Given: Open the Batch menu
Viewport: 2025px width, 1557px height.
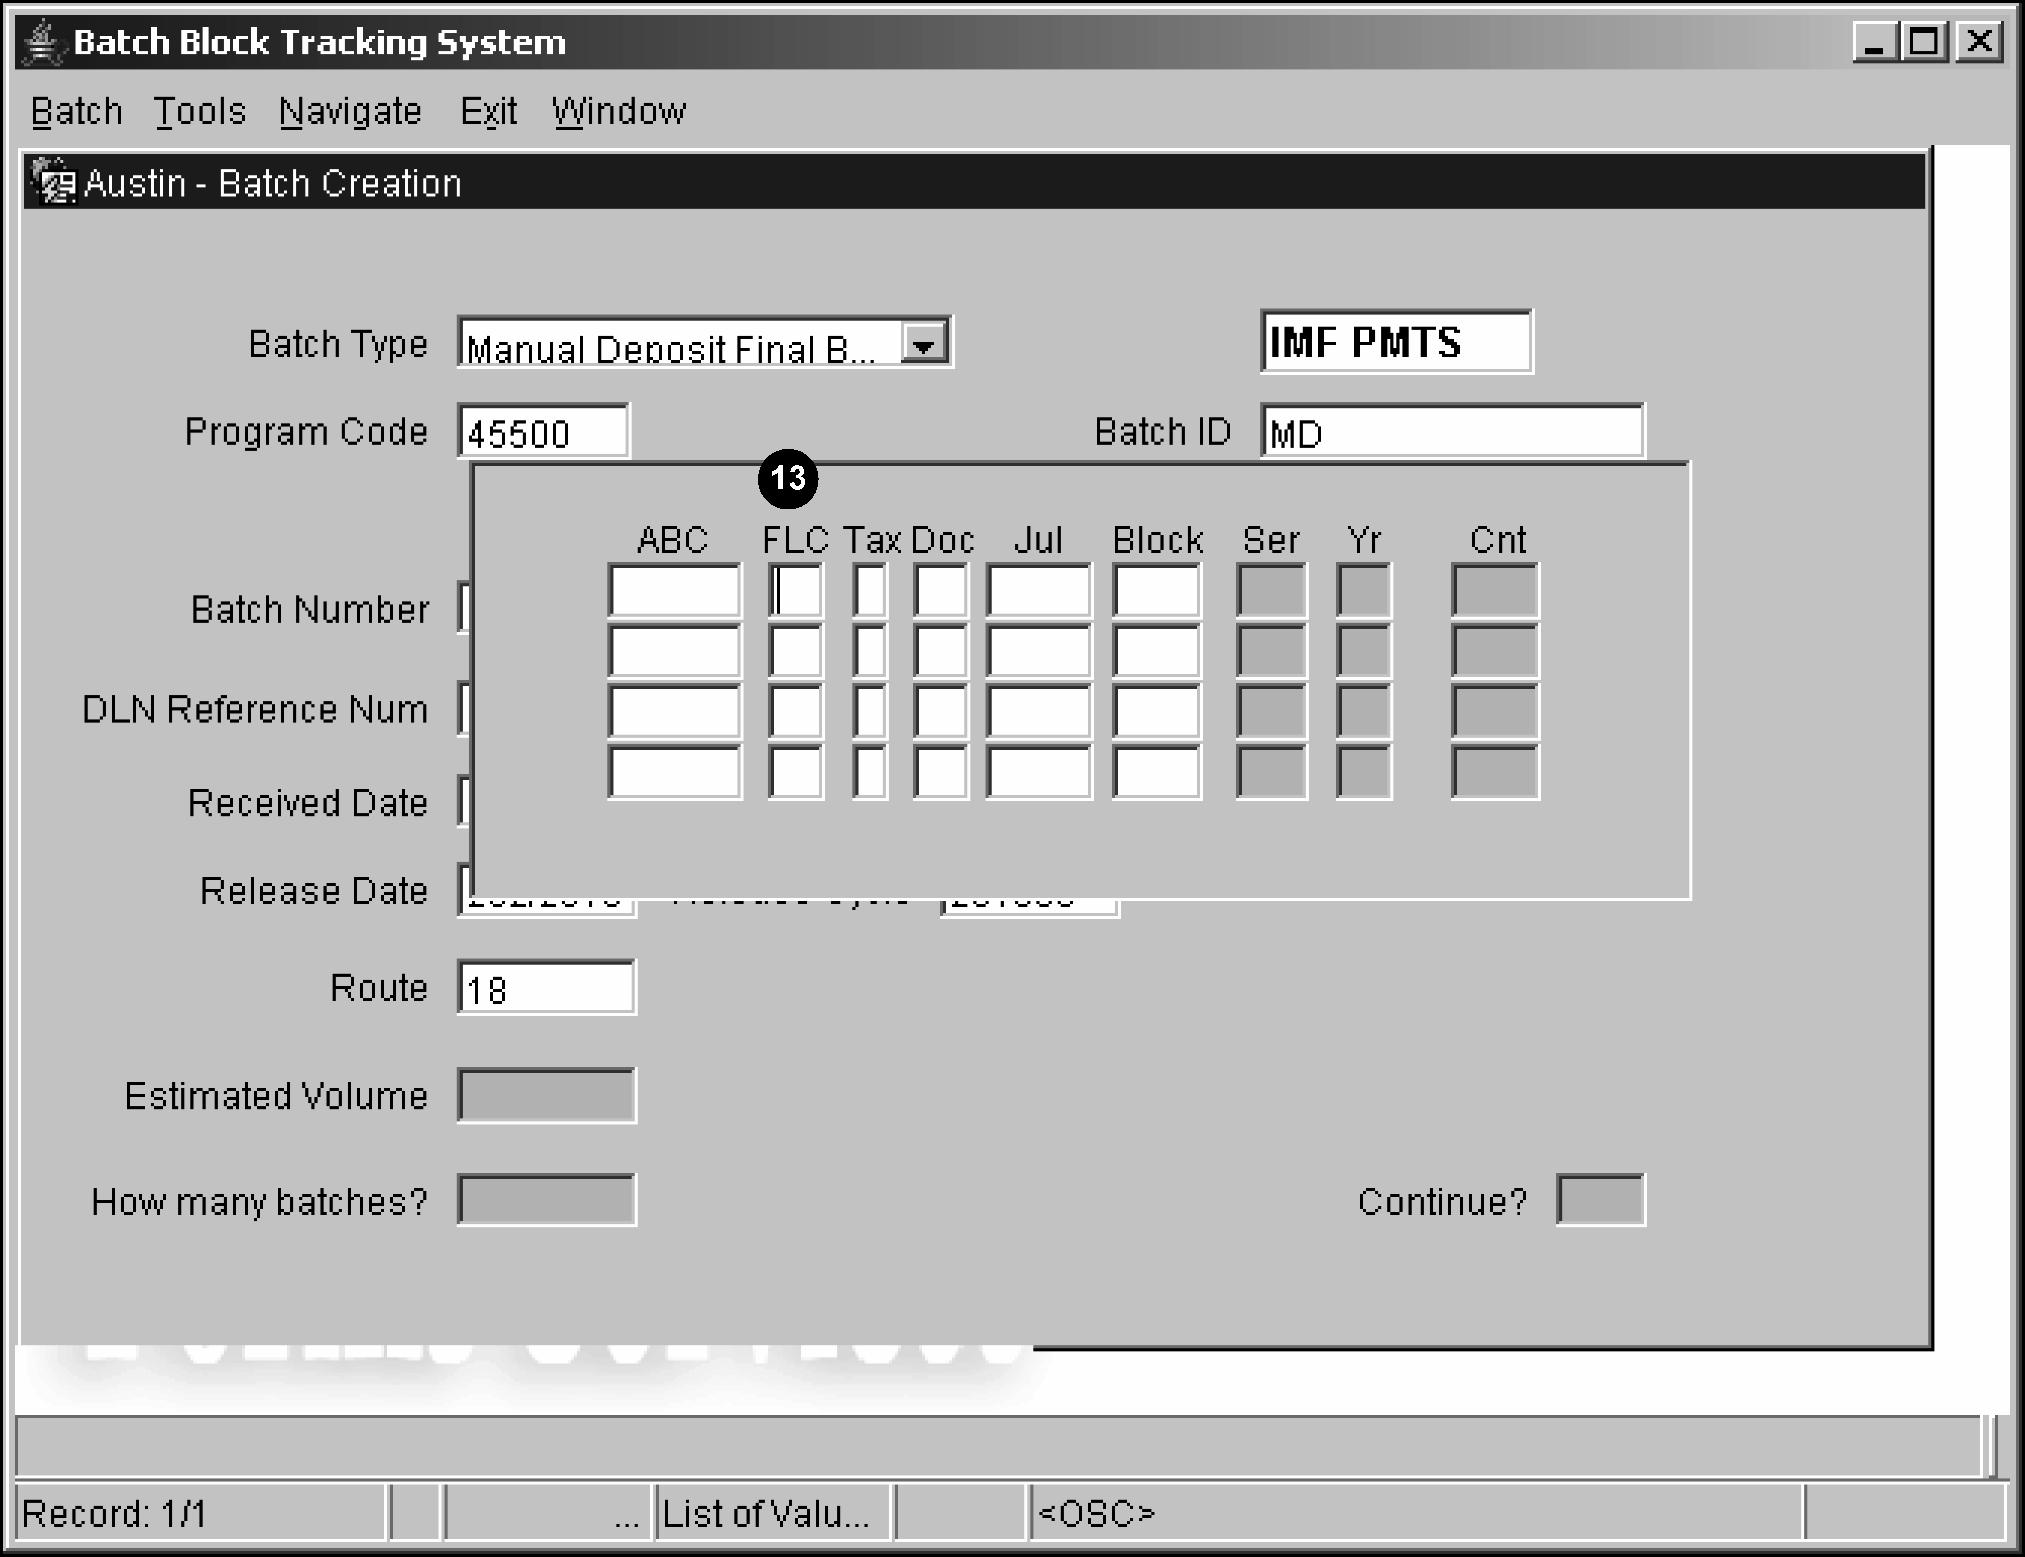Looking at the screenshot, I should point(76,111).
